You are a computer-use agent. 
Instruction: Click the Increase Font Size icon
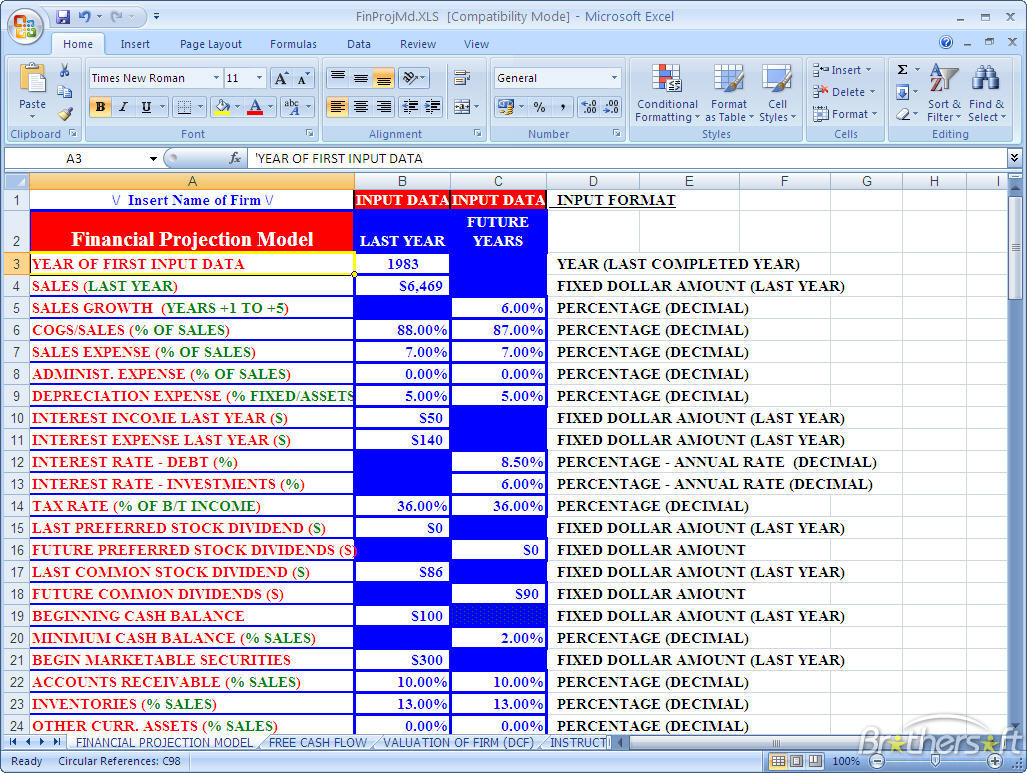[x=281, y=78]
